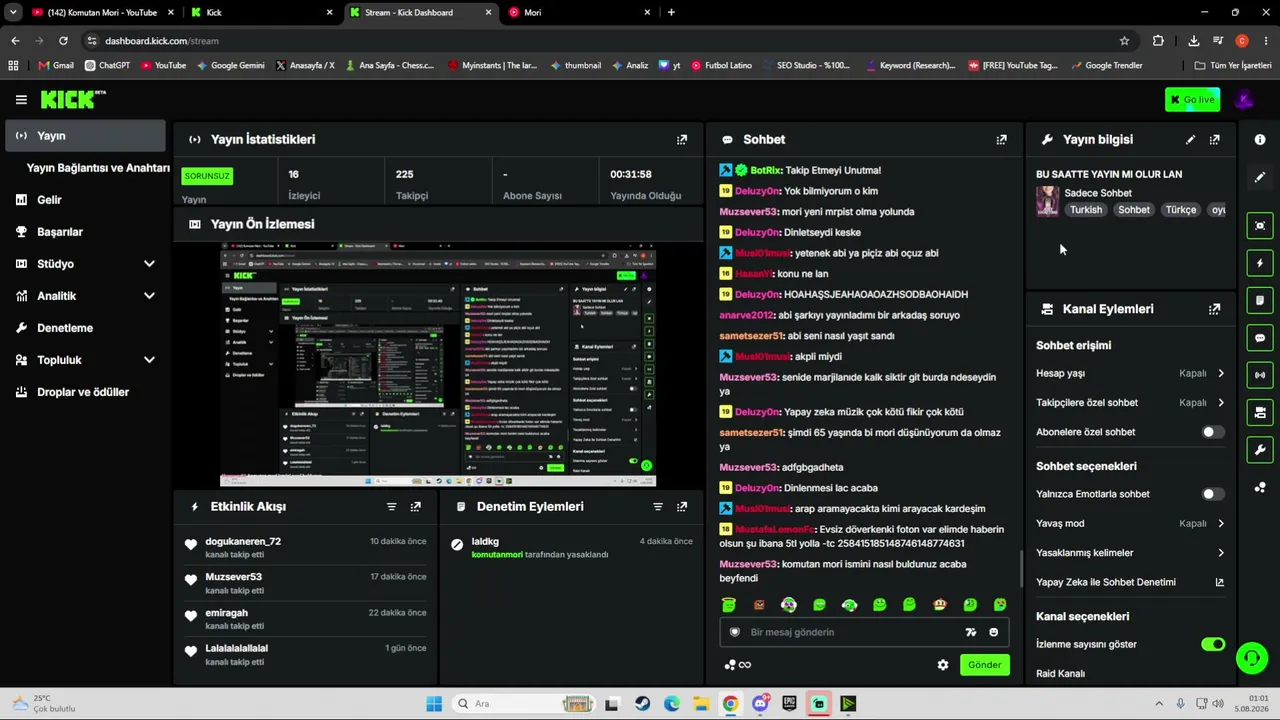Screen dimensions: 1280x720
Task: Pop out the Etkinlik Akışı panel
Action: 416,507
